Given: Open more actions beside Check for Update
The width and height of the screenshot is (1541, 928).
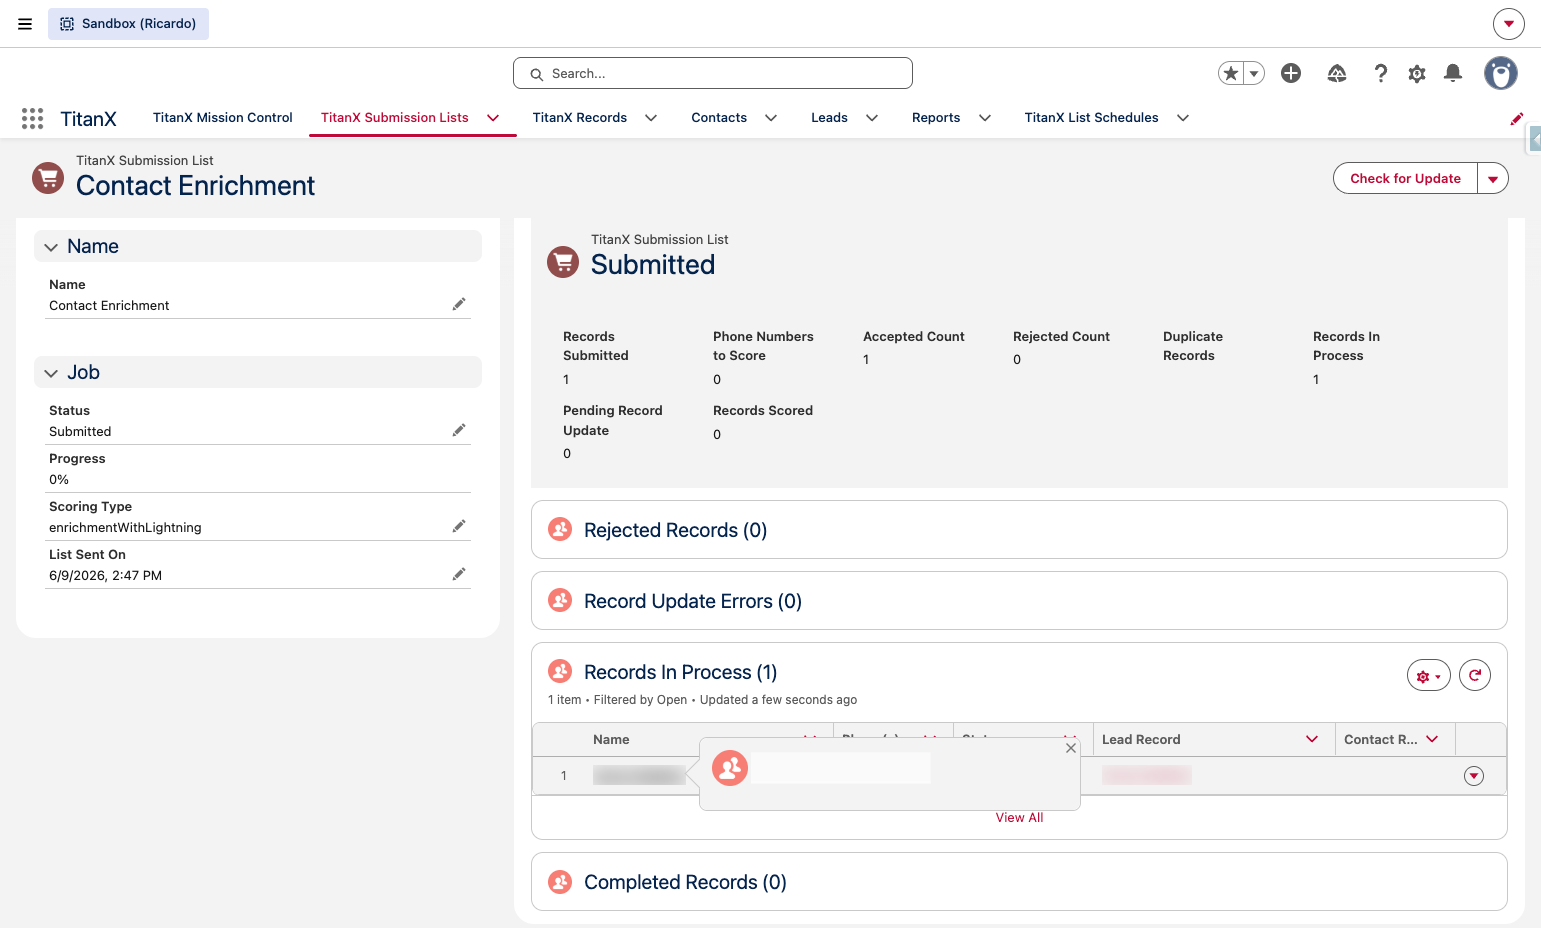Looking at the screenshot, I should (1493, 179).
